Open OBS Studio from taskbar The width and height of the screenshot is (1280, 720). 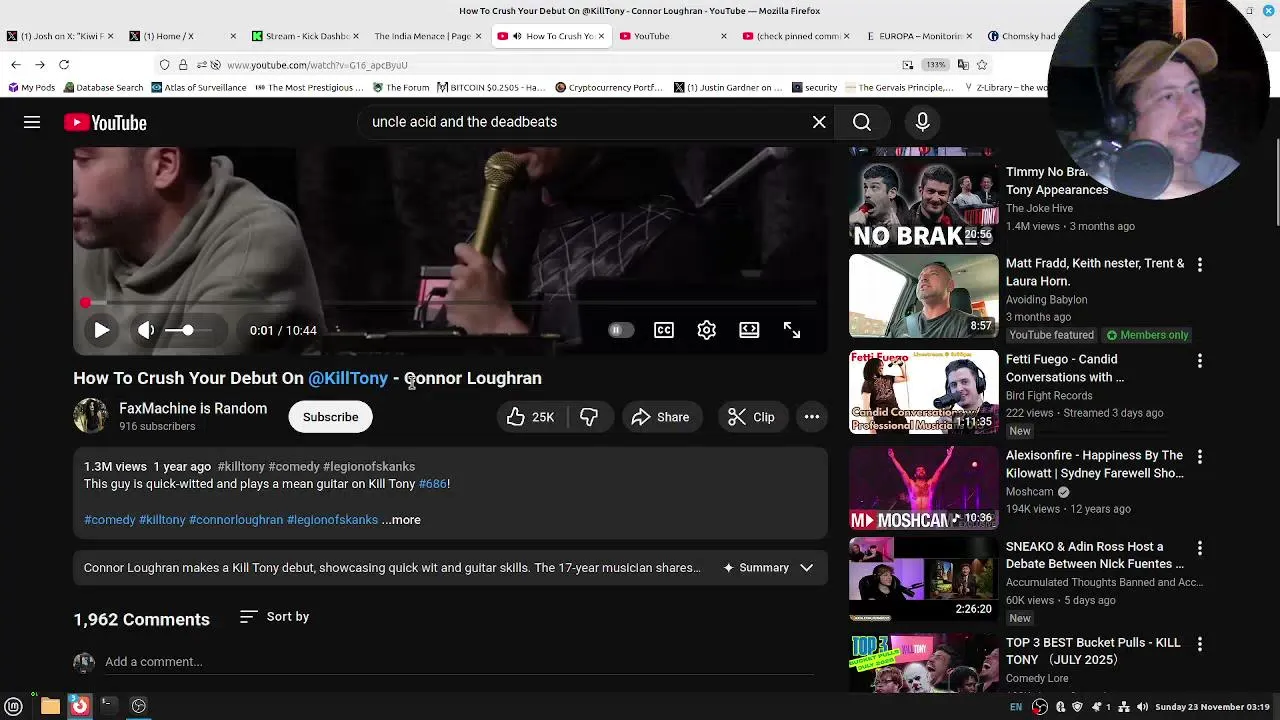pos(139,706)
